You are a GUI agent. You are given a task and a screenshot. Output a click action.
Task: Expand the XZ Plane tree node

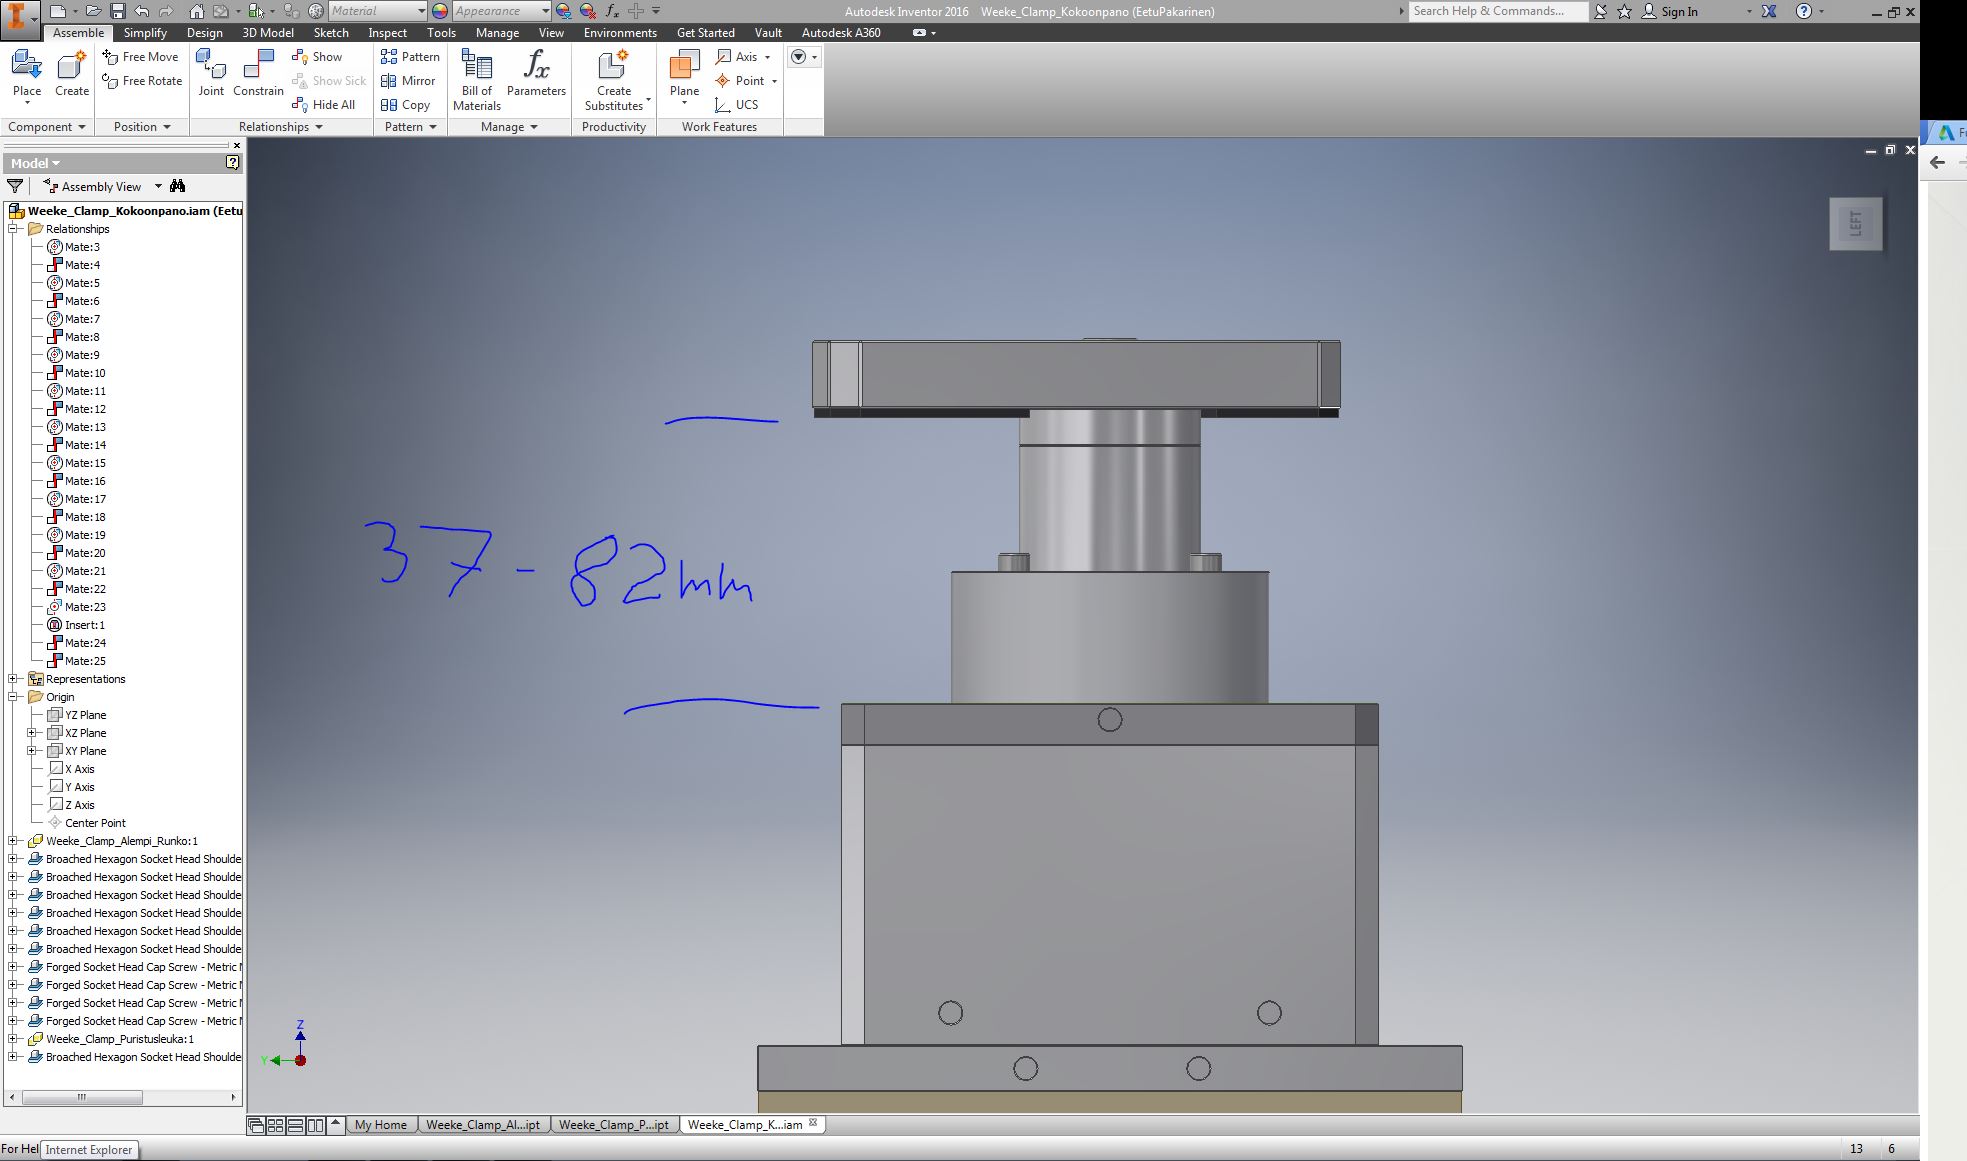[x=31, y=732]
